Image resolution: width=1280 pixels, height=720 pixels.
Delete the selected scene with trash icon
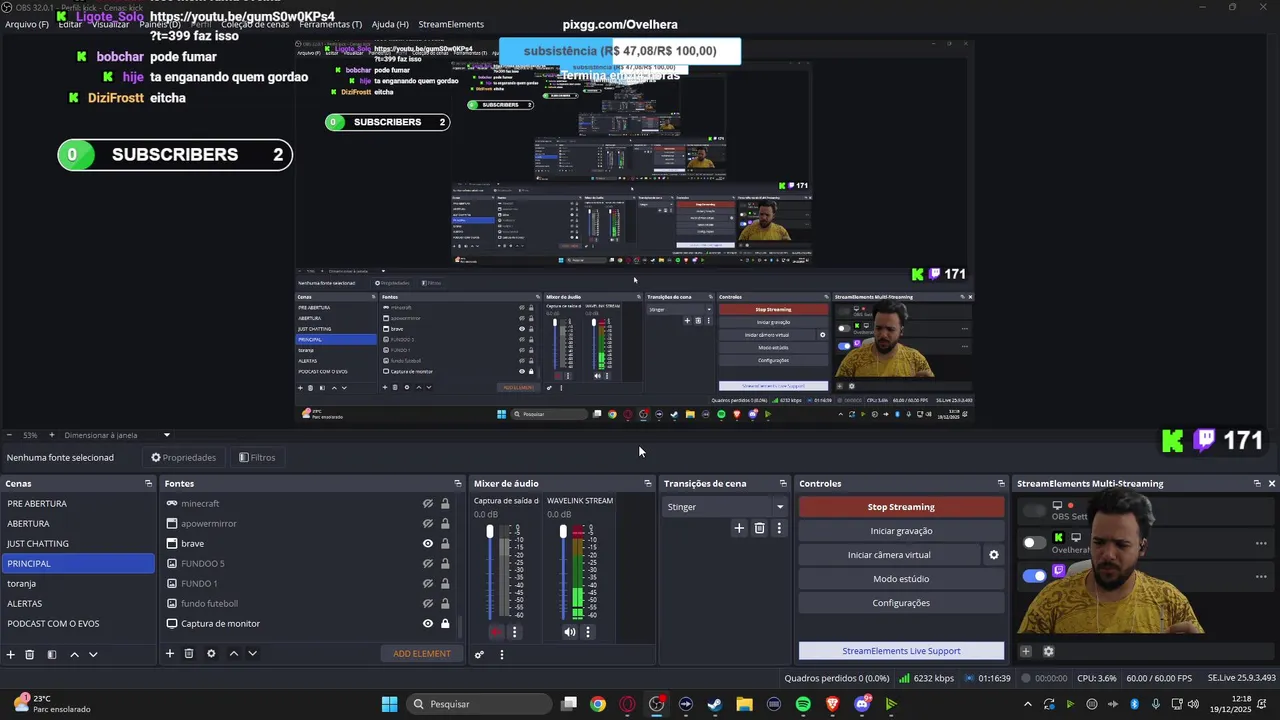click(x=30, y=654)
